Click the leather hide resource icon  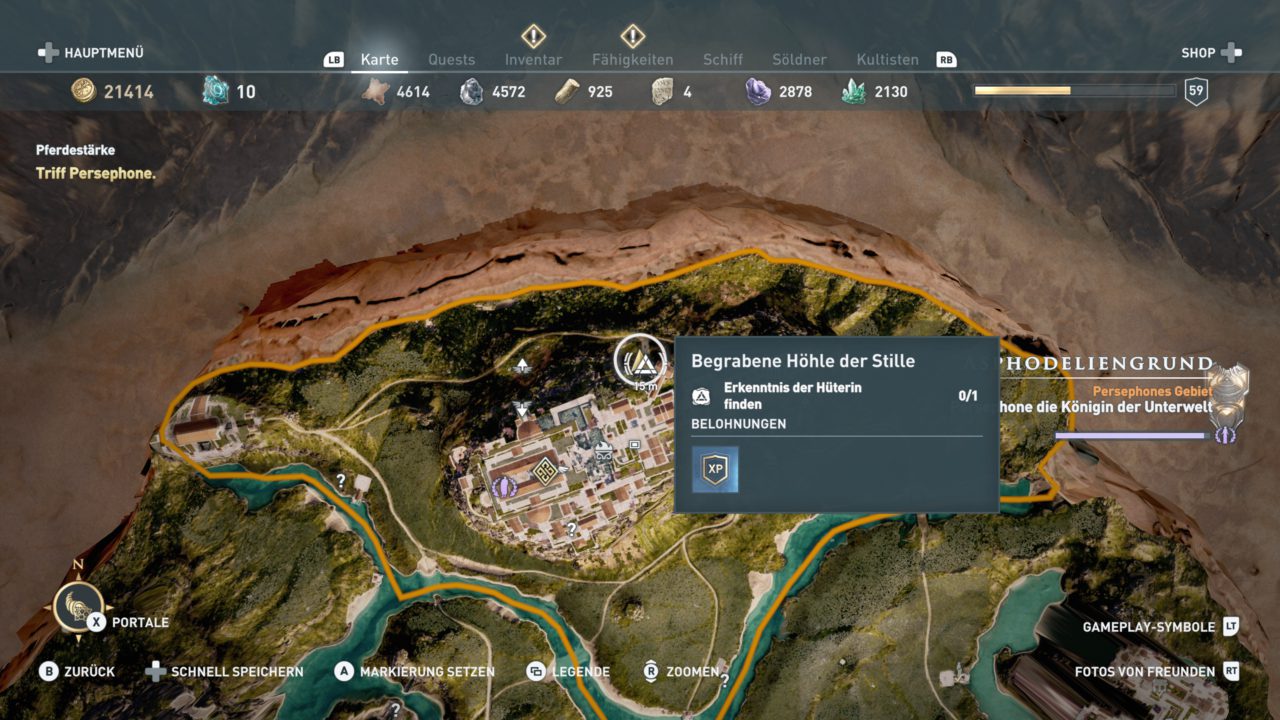click(x=376, y=91)
